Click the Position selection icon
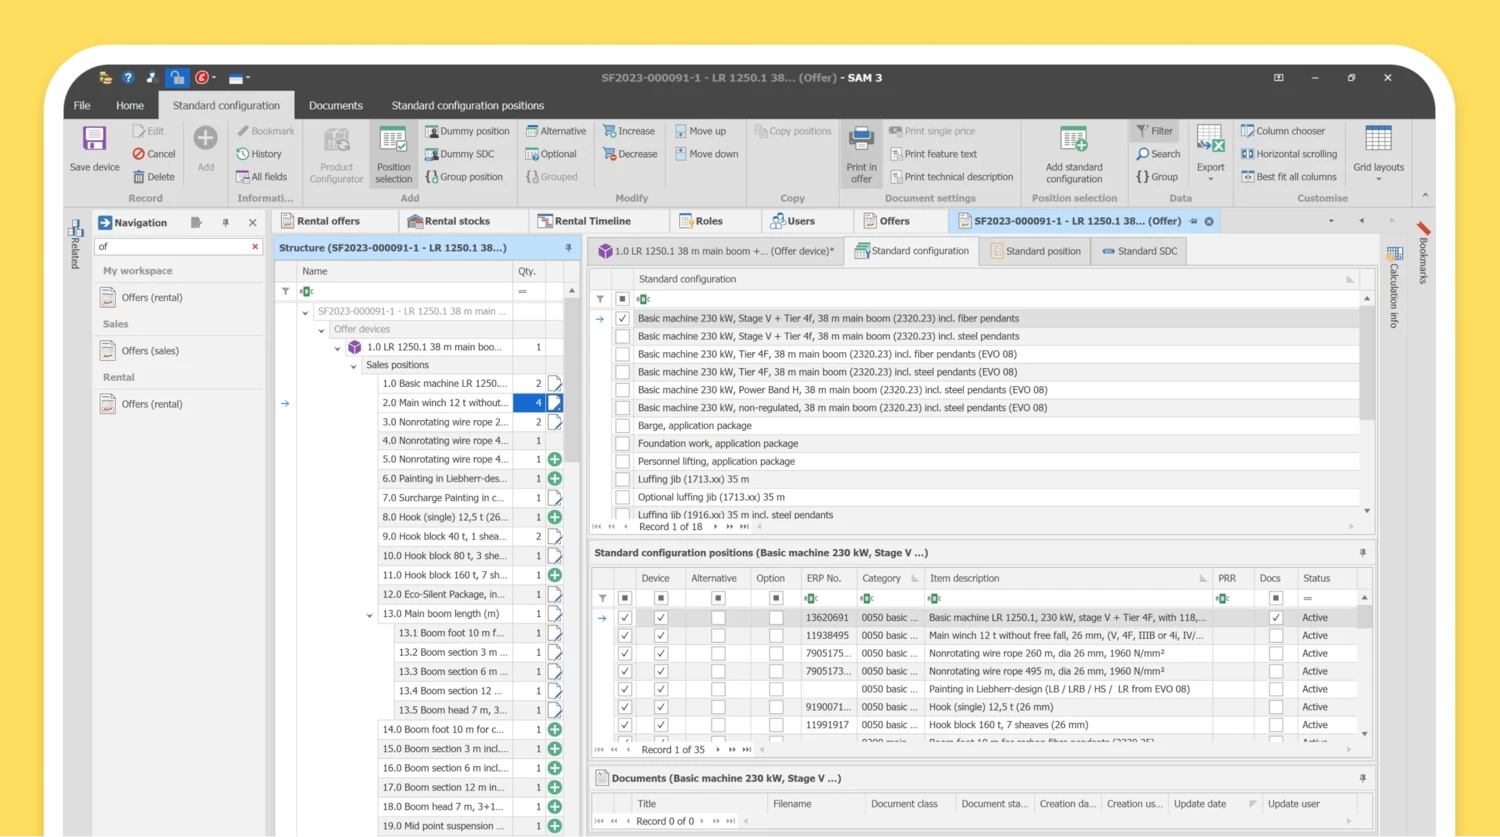The width and height of the screenshot is (1500, 837). [393, 140]
